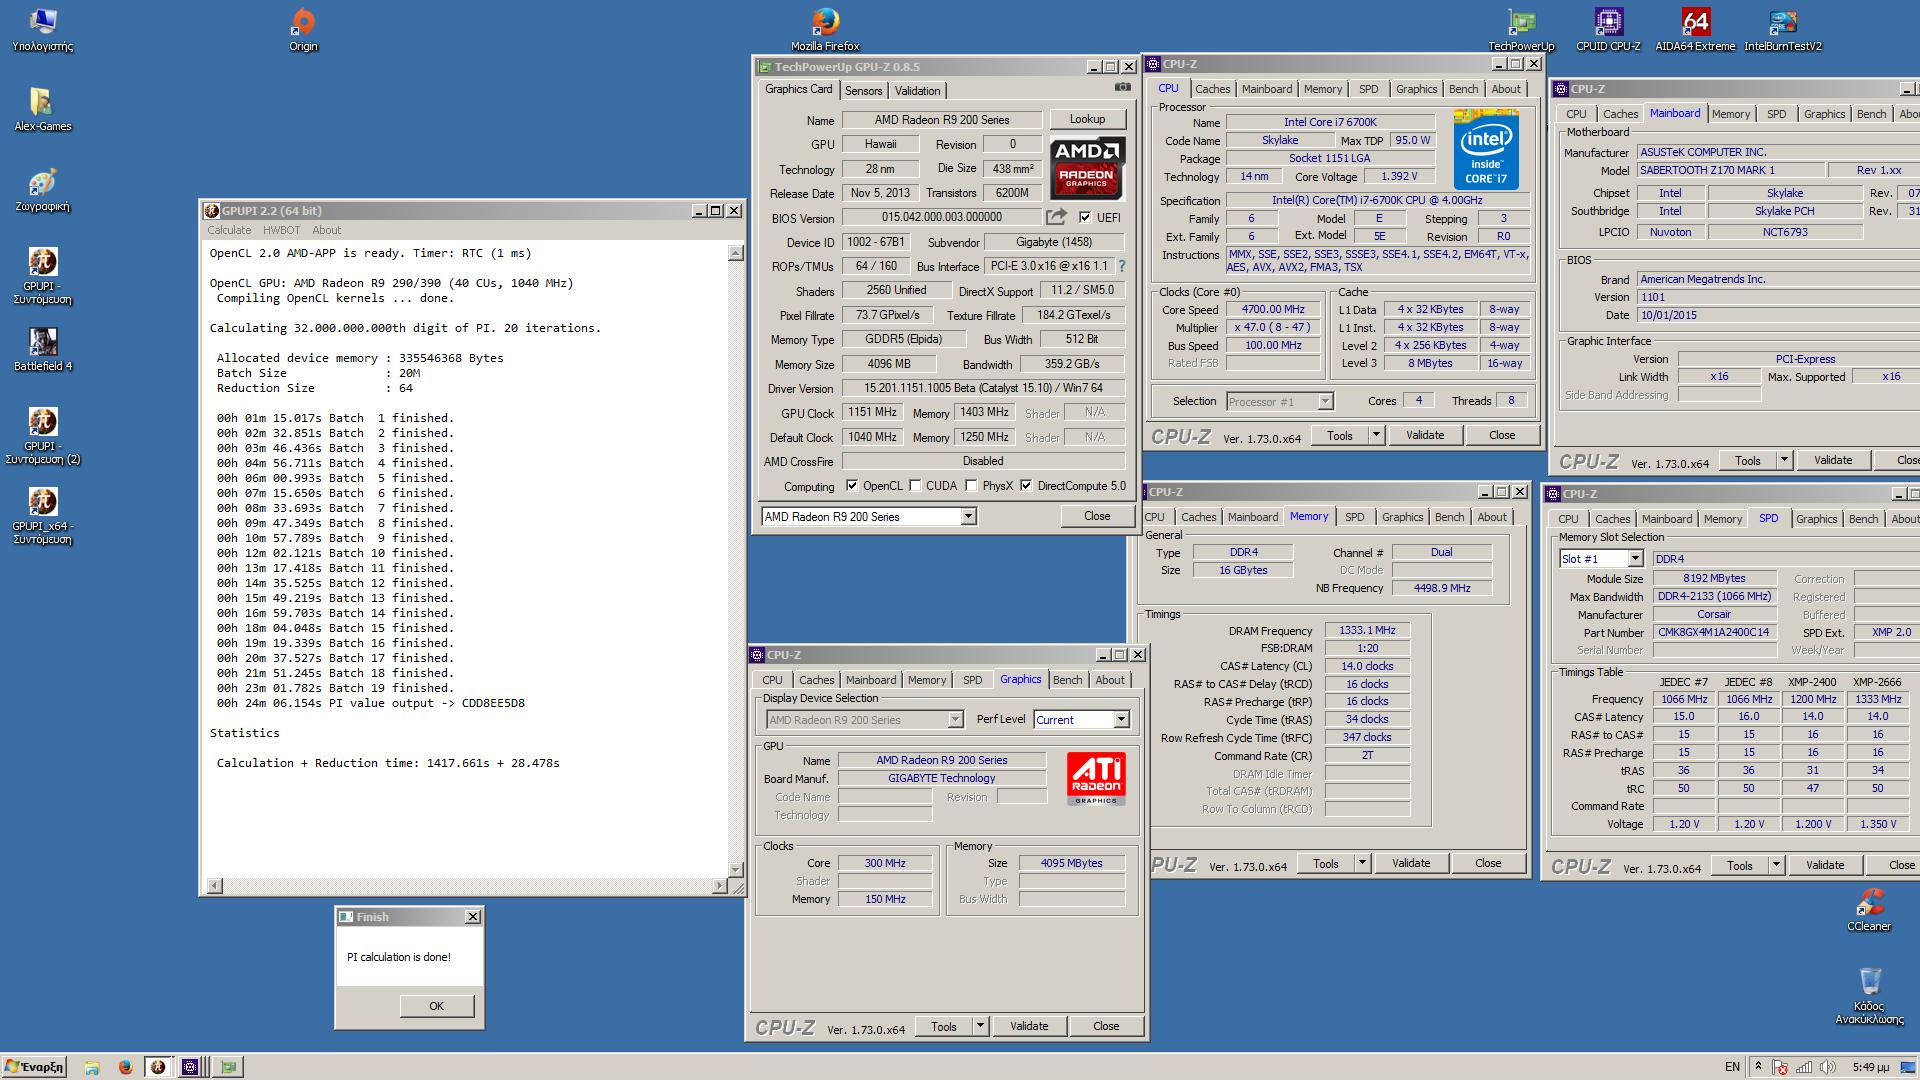Screen dimensions: 1920x1080
Task: Open the About menu in GPUPI
Action: click(x=327, y=230)
